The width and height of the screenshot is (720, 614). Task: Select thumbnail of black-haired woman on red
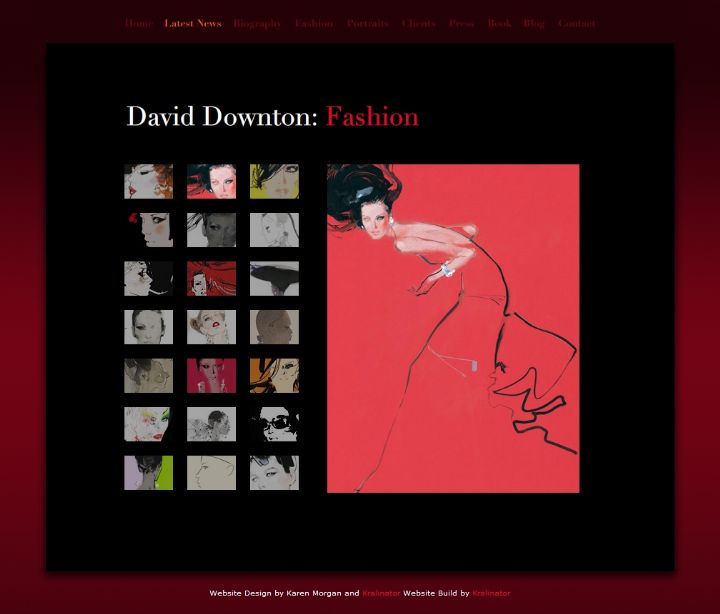(211, 181)
